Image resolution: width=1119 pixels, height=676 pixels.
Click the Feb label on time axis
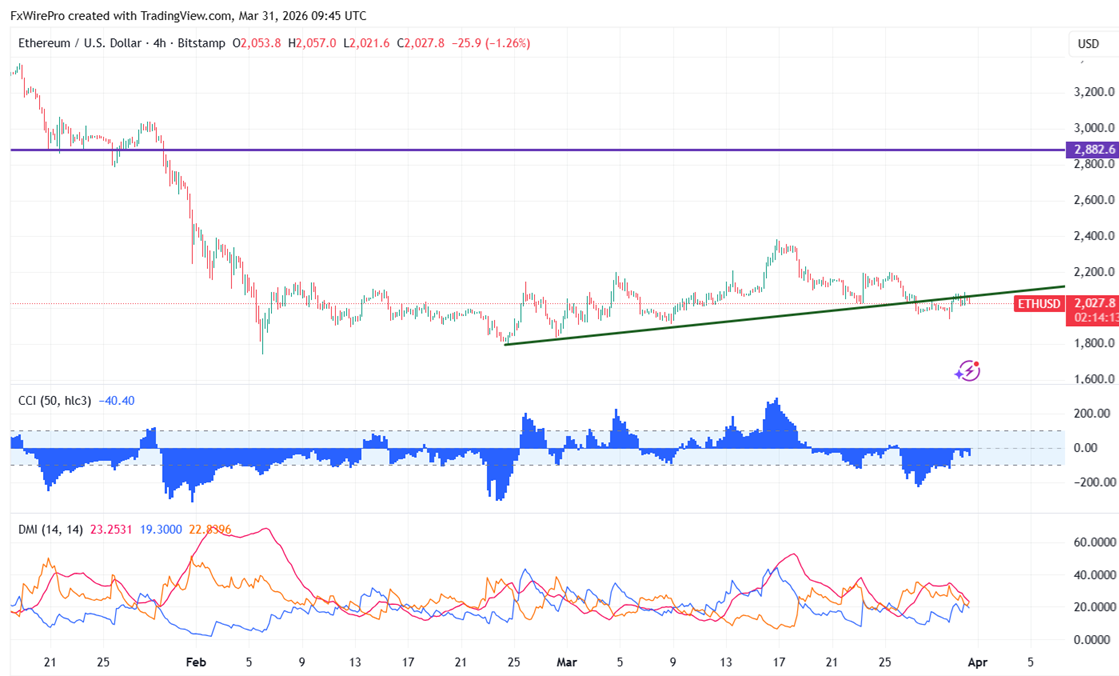click(196, 662)
